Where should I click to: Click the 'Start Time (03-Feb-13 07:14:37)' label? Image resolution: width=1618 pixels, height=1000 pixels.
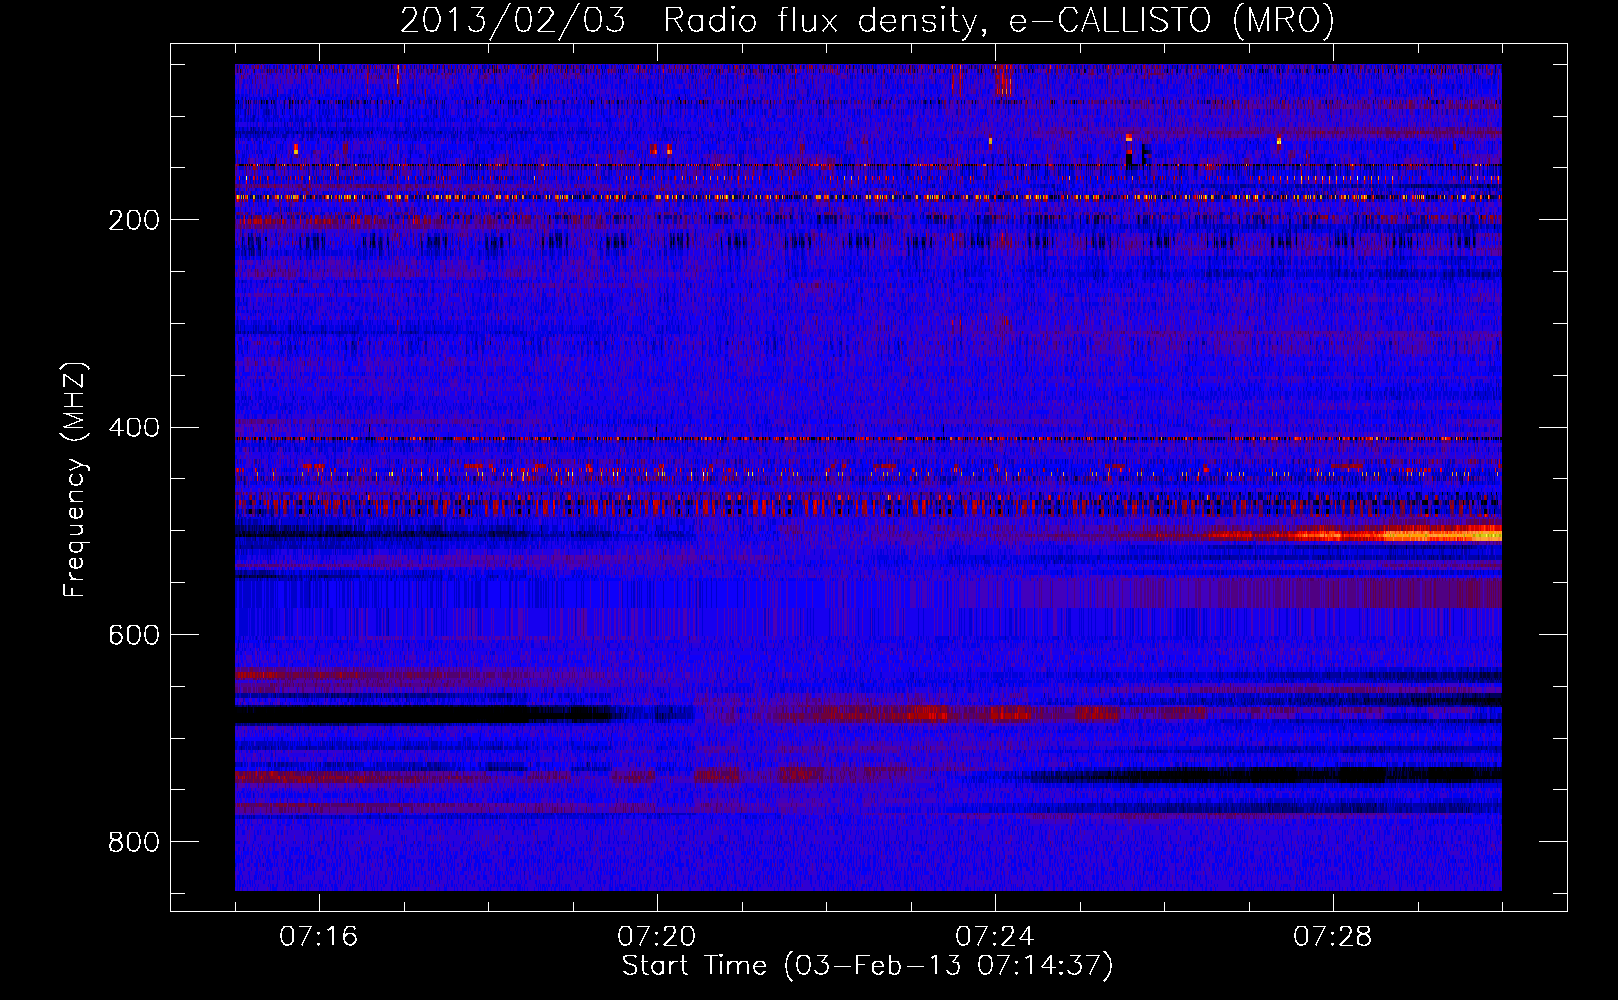click(x=867, y=966)
